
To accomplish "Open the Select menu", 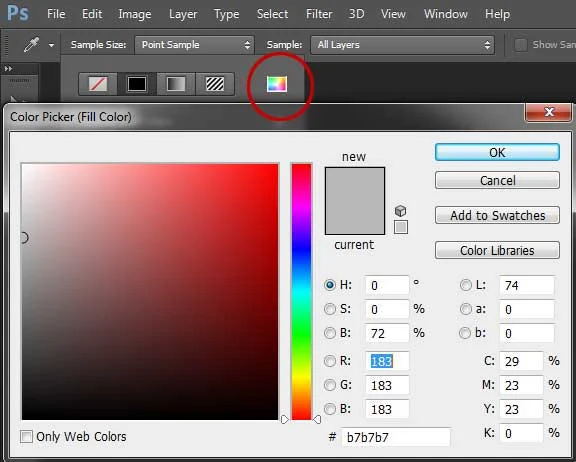I will (x=273, y=14).
